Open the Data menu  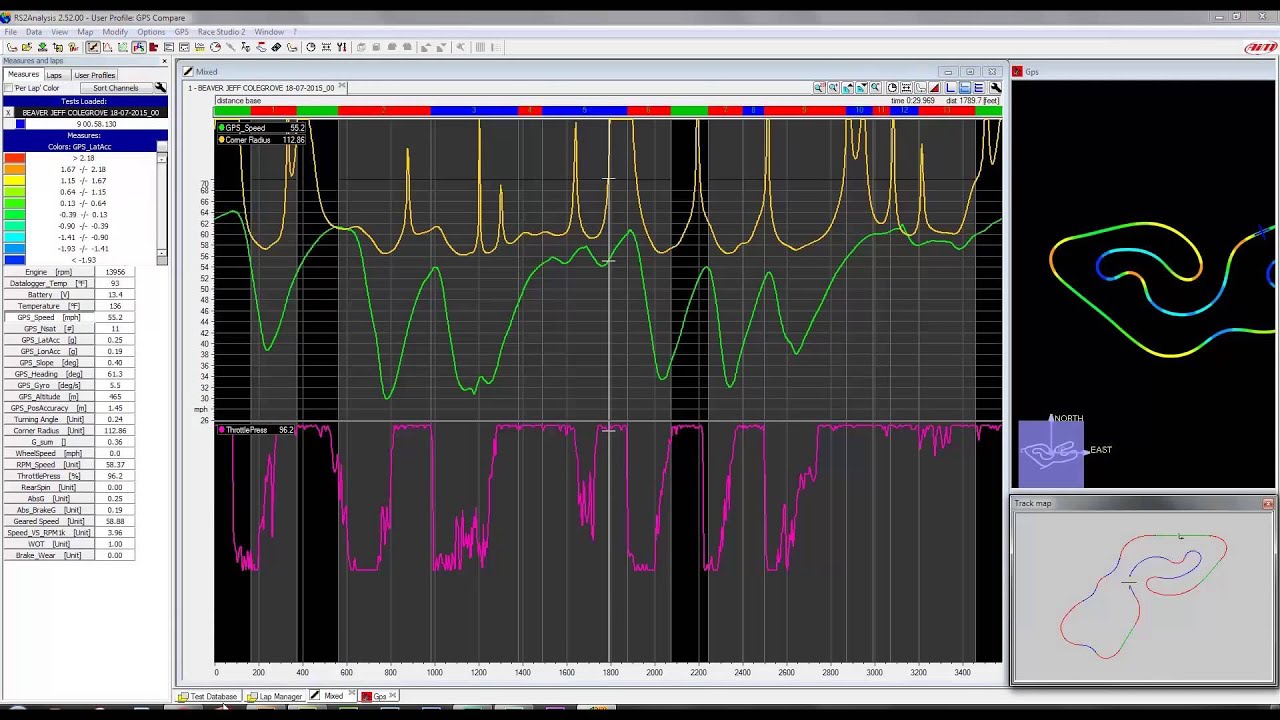tap(34, 32)
